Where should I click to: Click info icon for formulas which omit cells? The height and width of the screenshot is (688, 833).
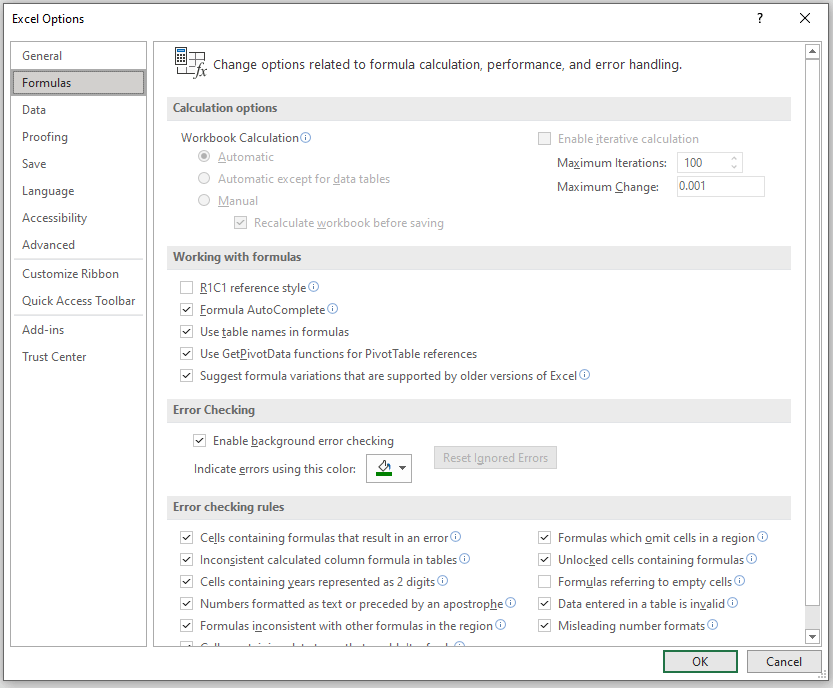(762, 537)
